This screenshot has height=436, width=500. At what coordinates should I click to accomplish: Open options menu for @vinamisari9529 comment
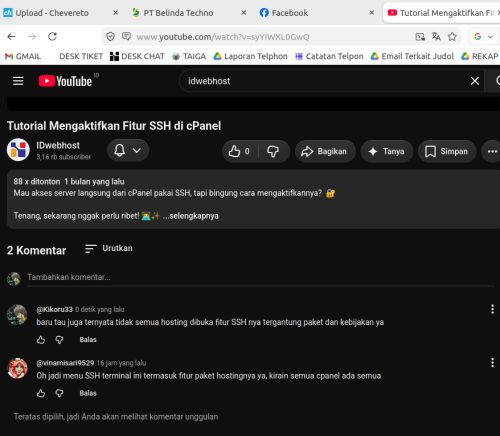[492, 363]
